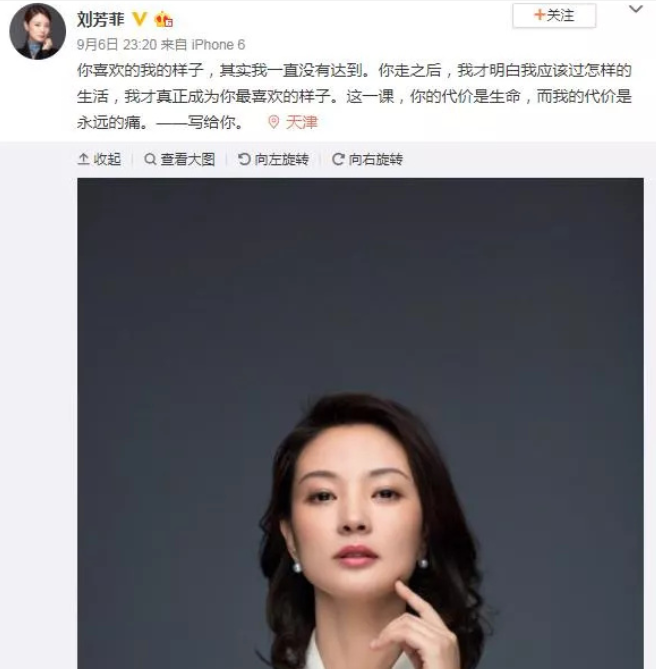656x669 pixels.
Task: Click the expanded portrait photo
Action: pos(360,423)
